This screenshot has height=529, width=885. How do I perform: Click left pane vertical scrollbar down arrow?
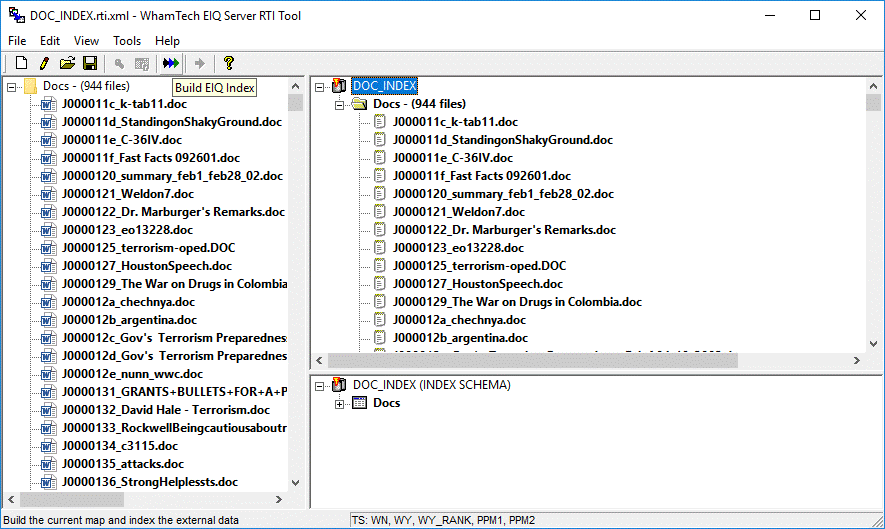pos(295,483)
